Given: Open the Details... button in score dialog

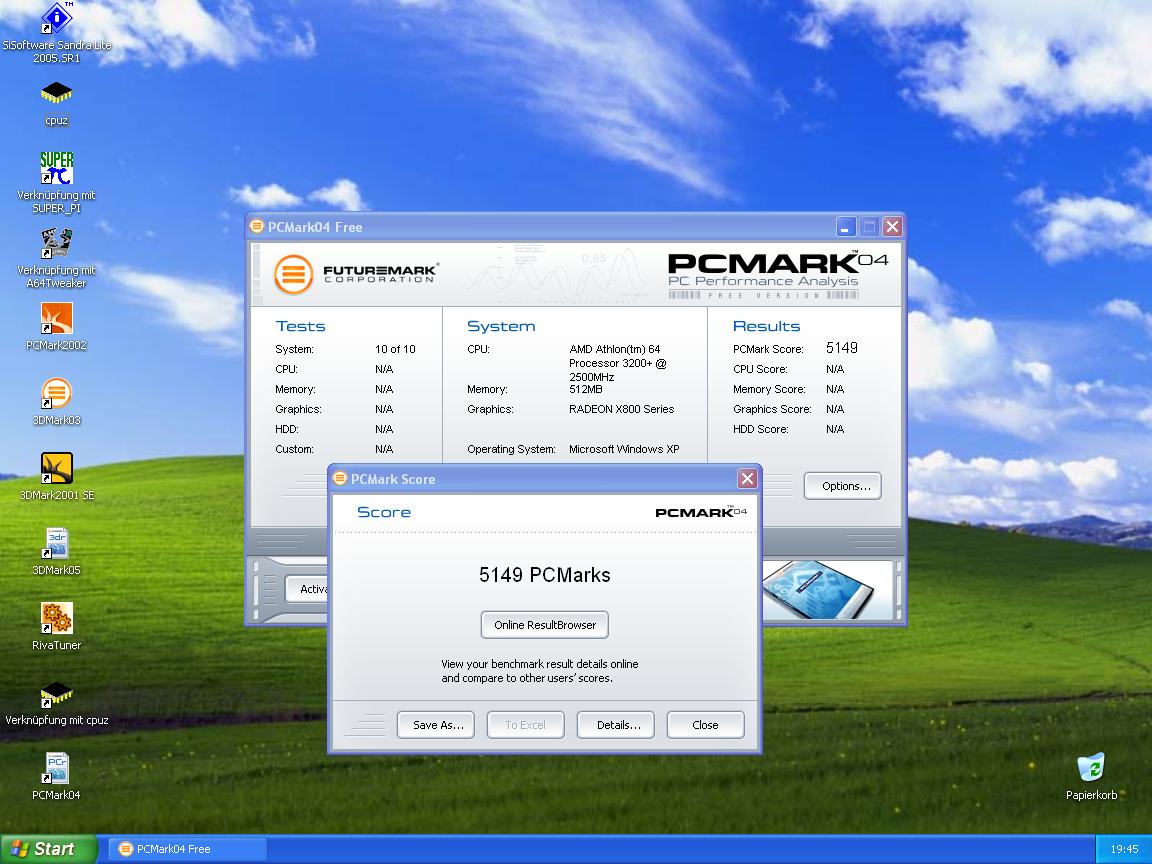Looking at the screenshot, I should click(618, 725).
